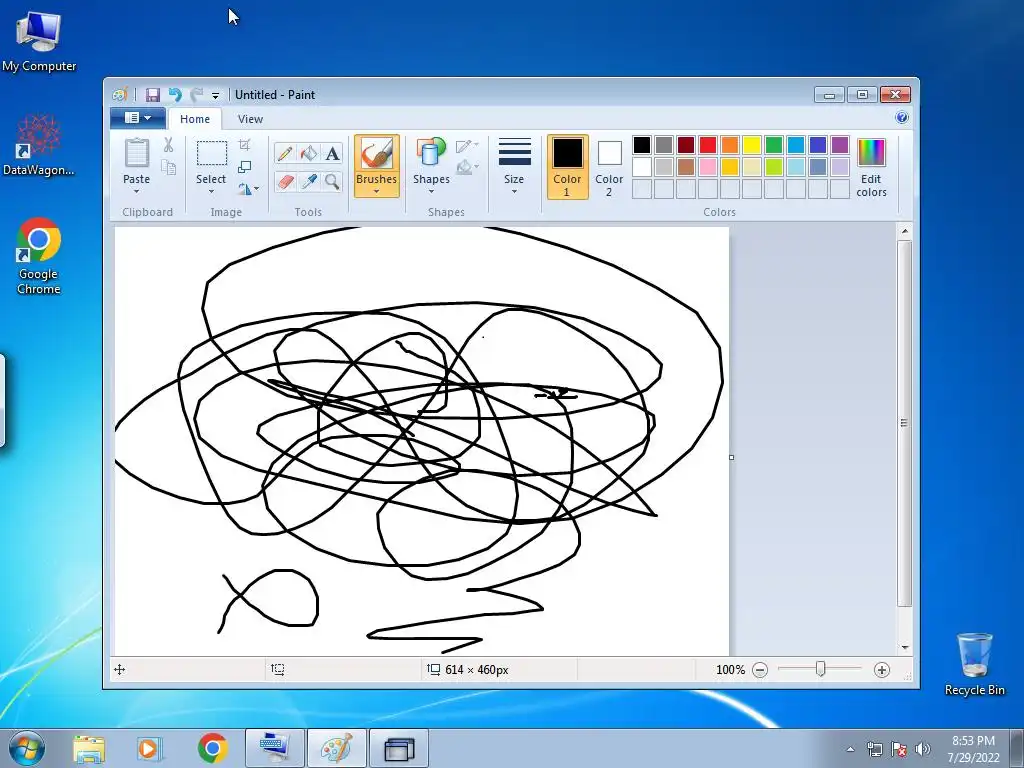This screenshot has width=1024, height=768.
Task: Click the taskbar clock showing 8:53 PM
Action: click(x=973, y=749)
